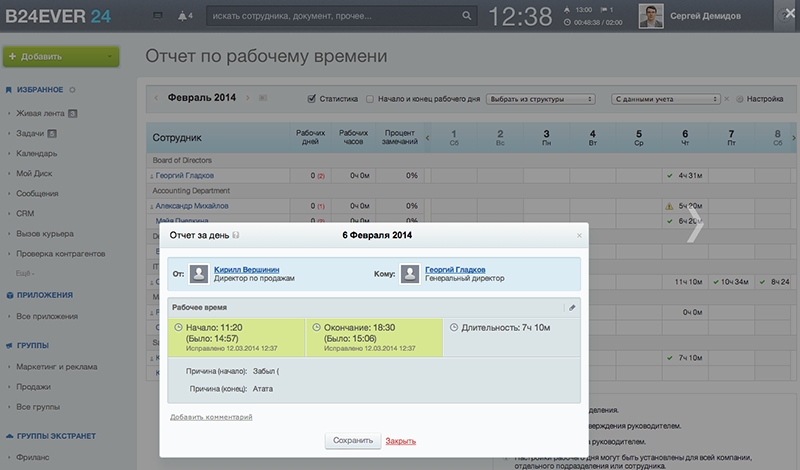Open Задачи in sidebar
Screen dimensions: 800x470
pyautogui.click(x=30, y=133)
